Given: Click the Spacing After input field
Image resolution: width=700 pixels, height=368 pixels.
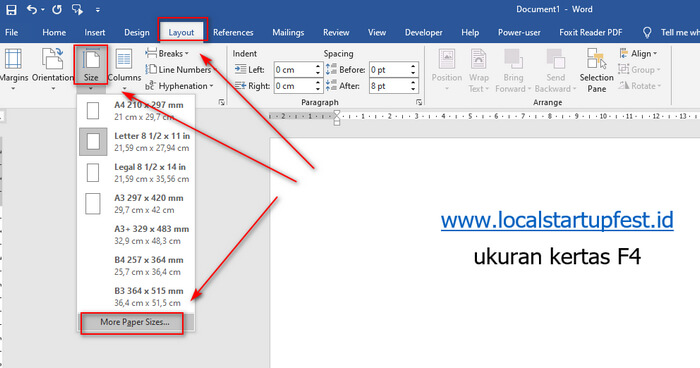Looking at the screenshot, I should tap(389, 86).
